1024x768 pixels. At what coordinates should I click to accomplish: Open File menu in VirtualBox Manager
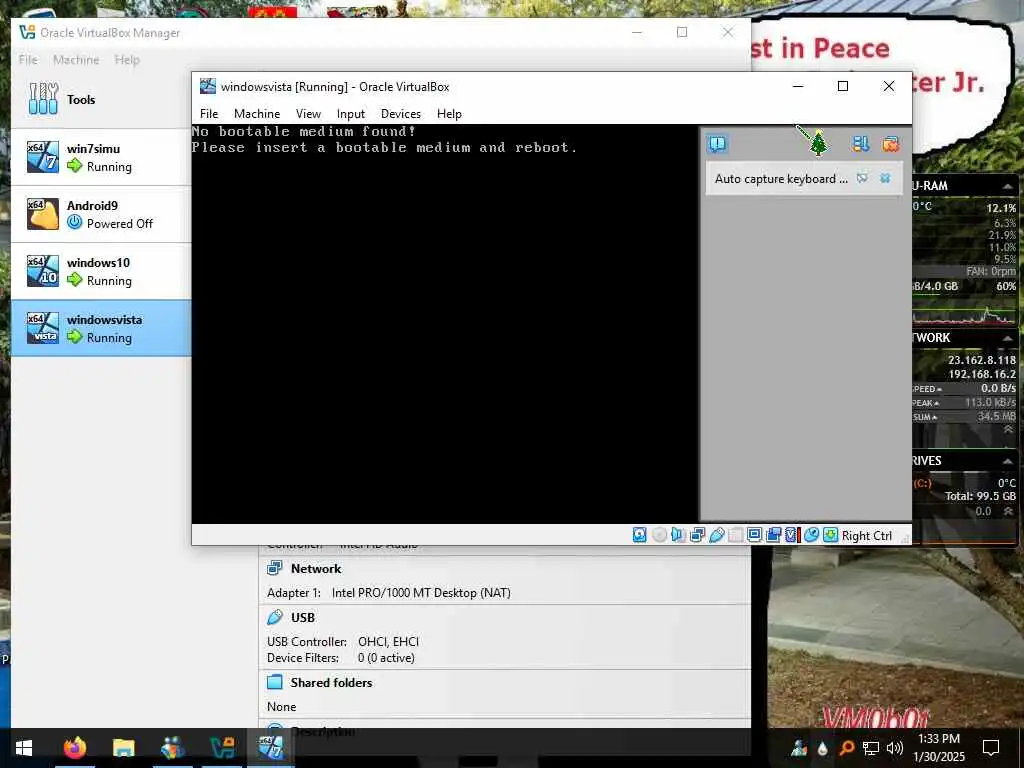pos(28,59)
